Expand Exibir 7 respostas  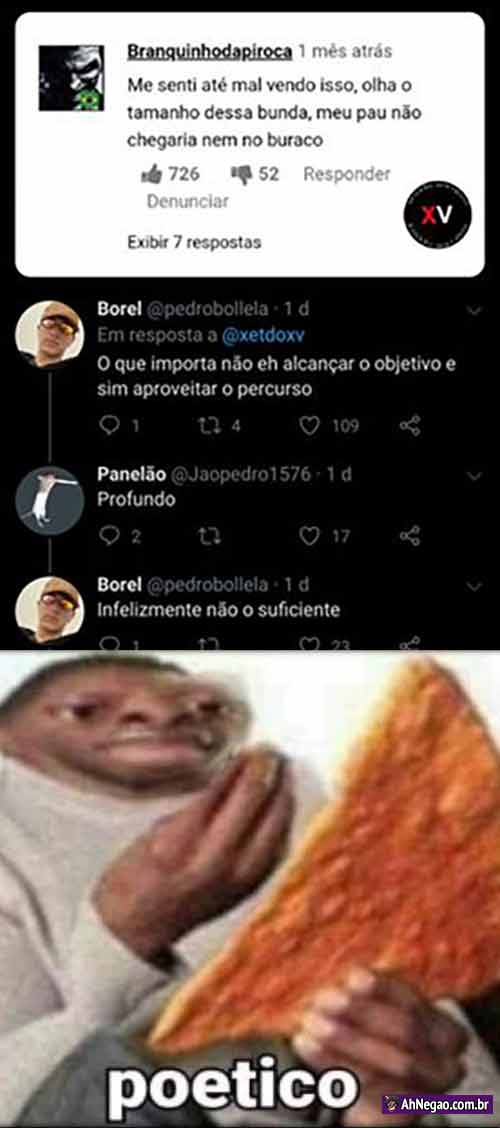pyautogui.click(x=194, y=242)
